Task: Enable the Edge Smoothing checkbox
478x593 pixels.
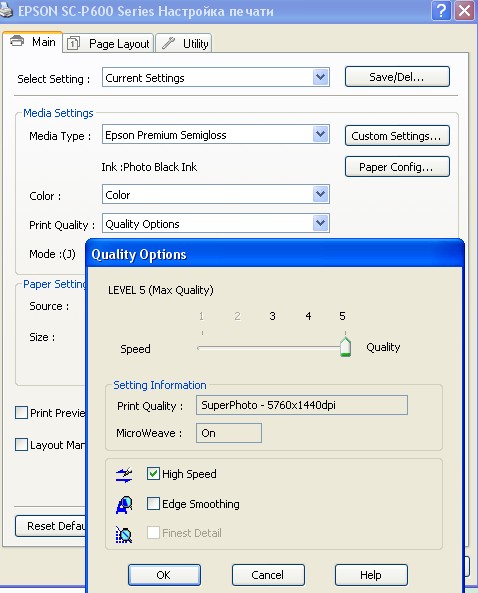Action: click(153, 503)
